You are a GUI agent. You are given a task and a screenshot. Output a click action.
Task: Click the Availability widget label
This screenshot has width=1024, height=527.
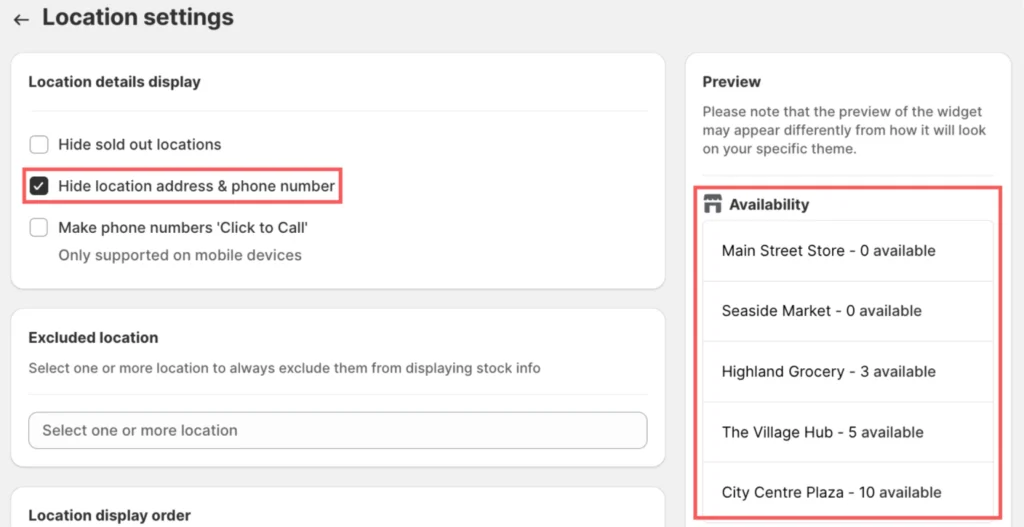(769, 205)
